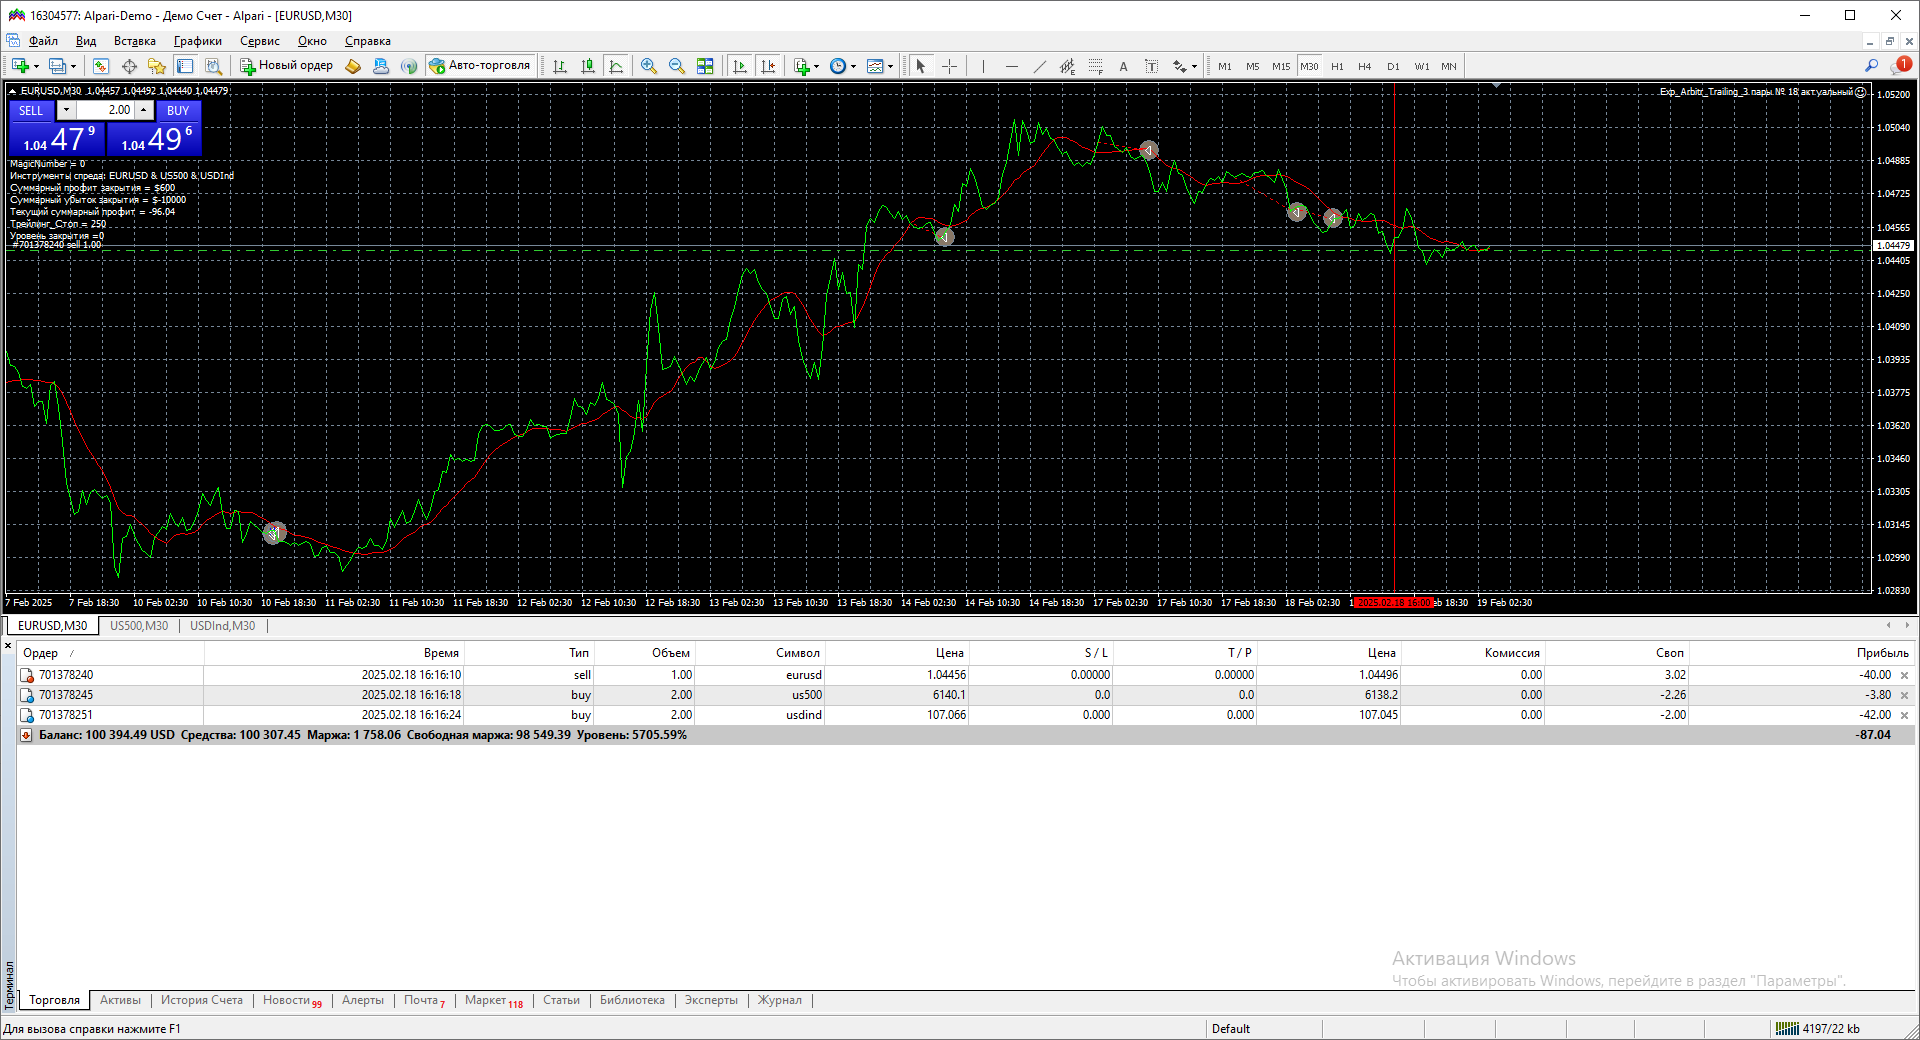Switch chart to line chart icon

[616, 66]
